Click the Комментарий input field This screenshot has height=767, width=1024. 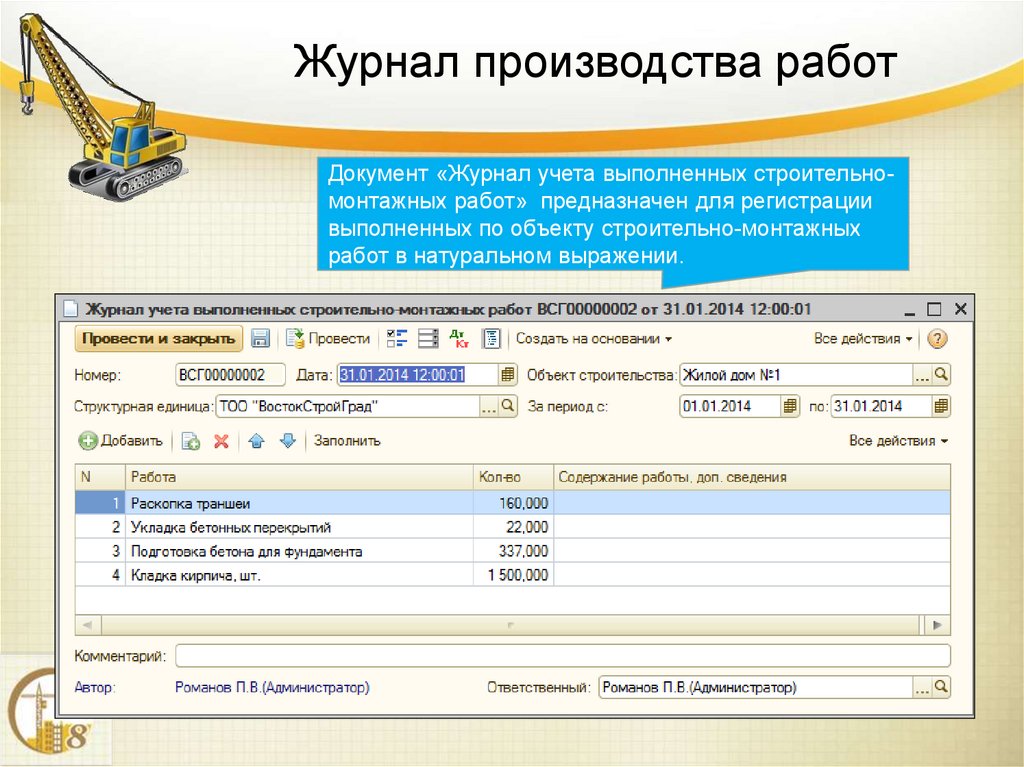point(563,655)
